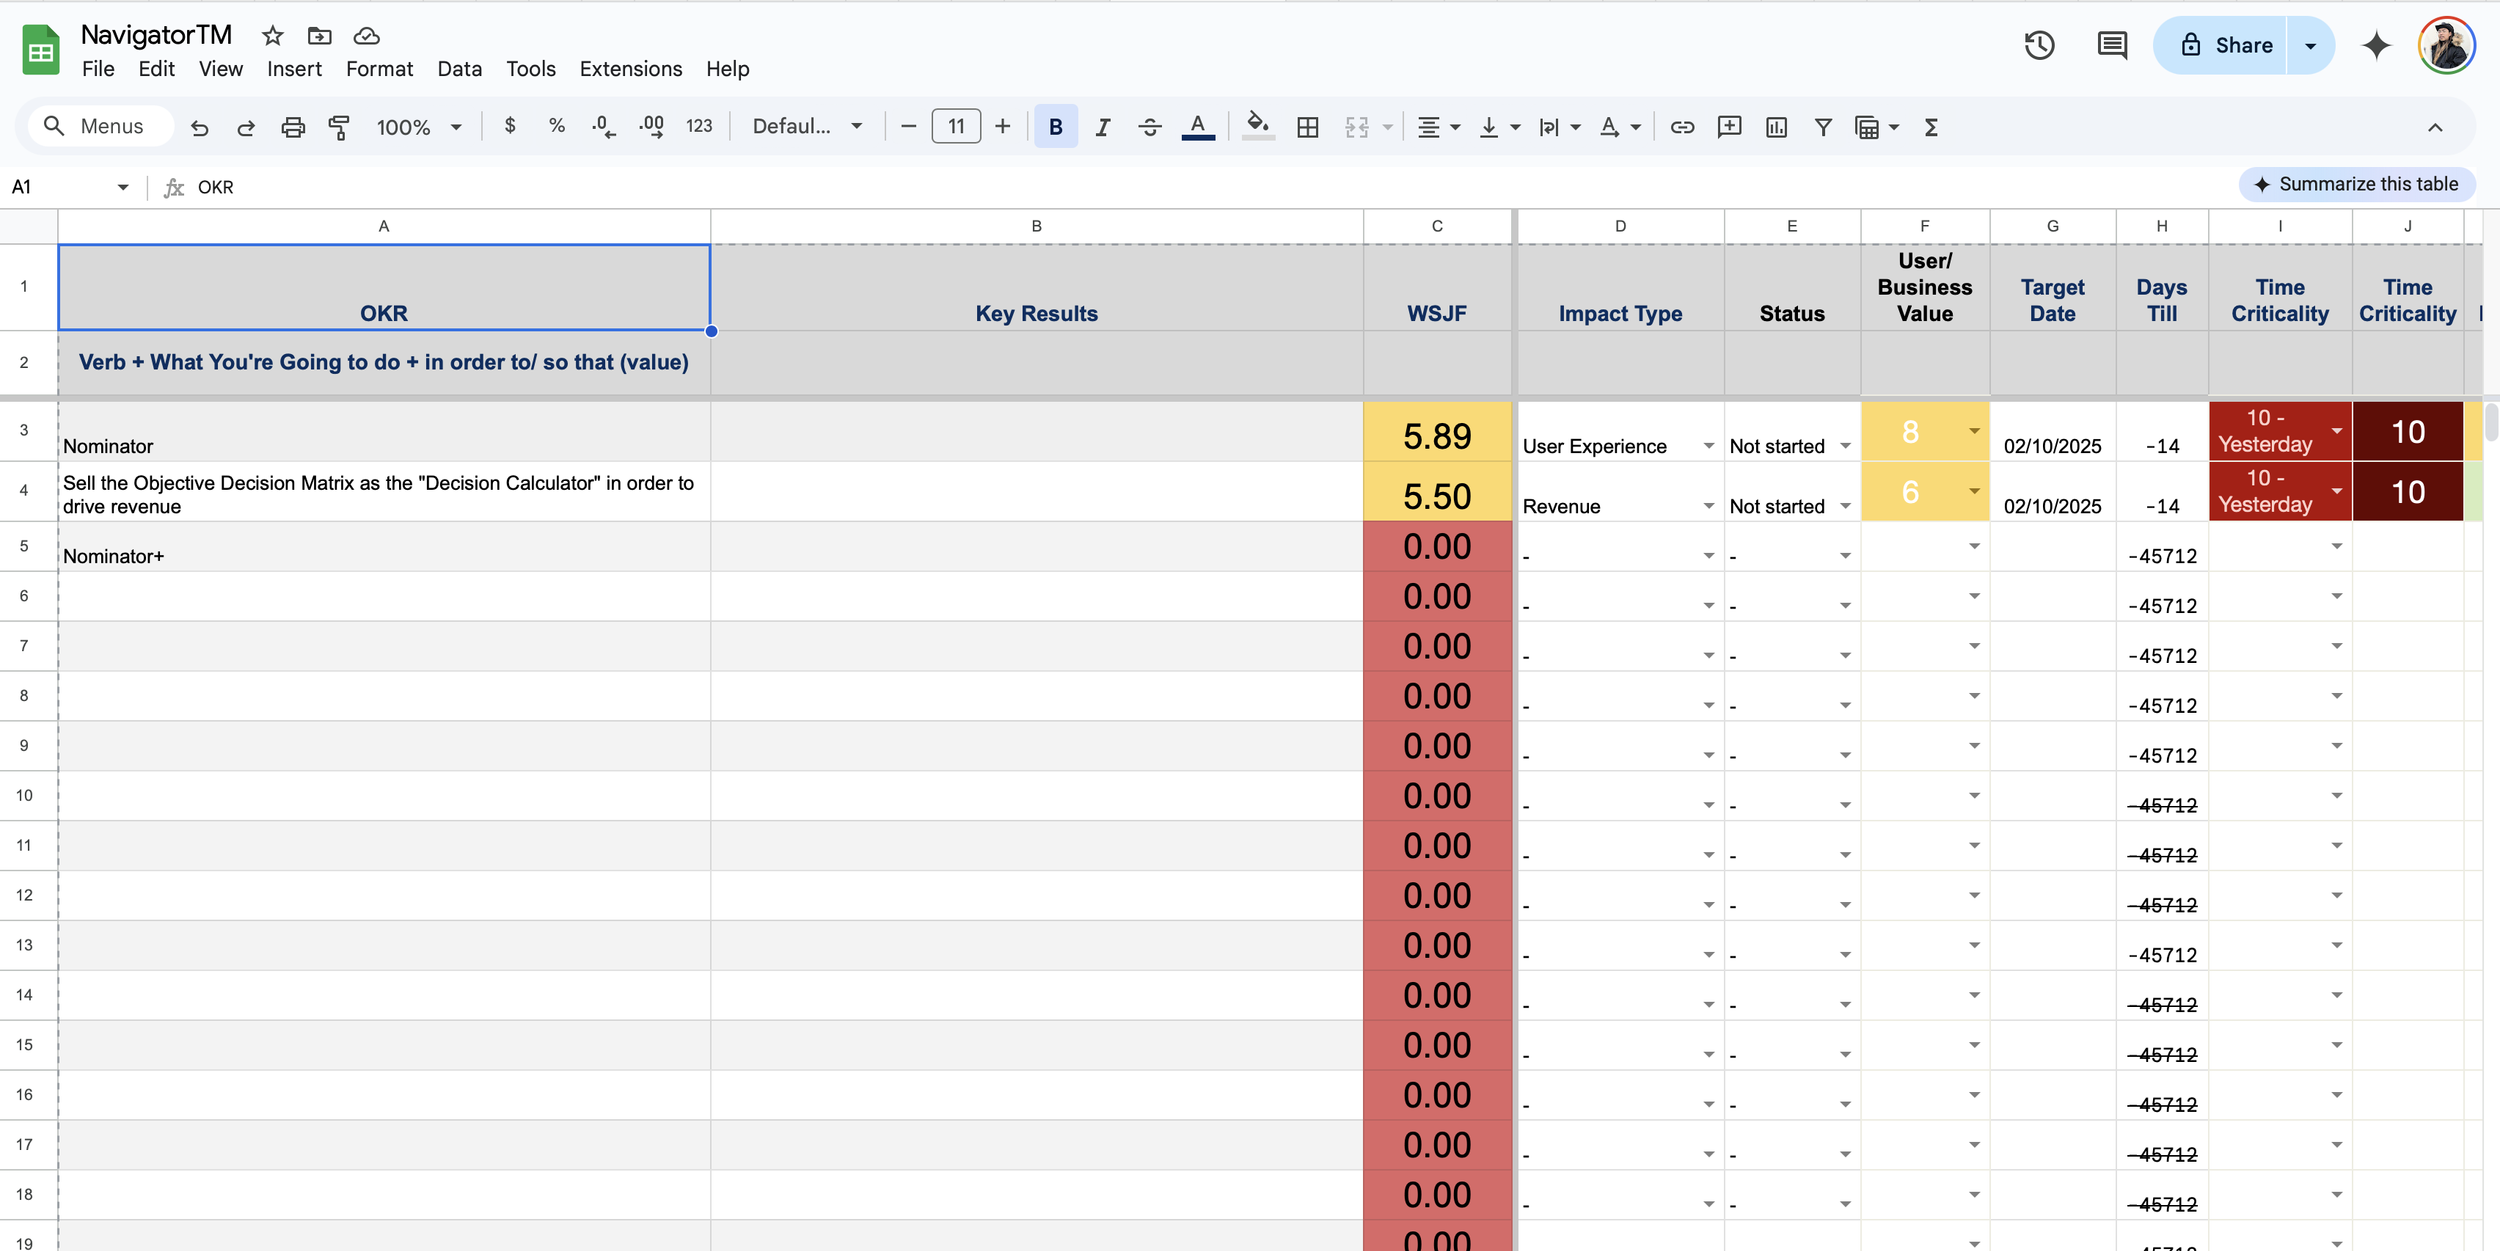Decrease font size minus button
Image resolution: width=2500 pixels, height=1251 pixels.
pos(909,126)
